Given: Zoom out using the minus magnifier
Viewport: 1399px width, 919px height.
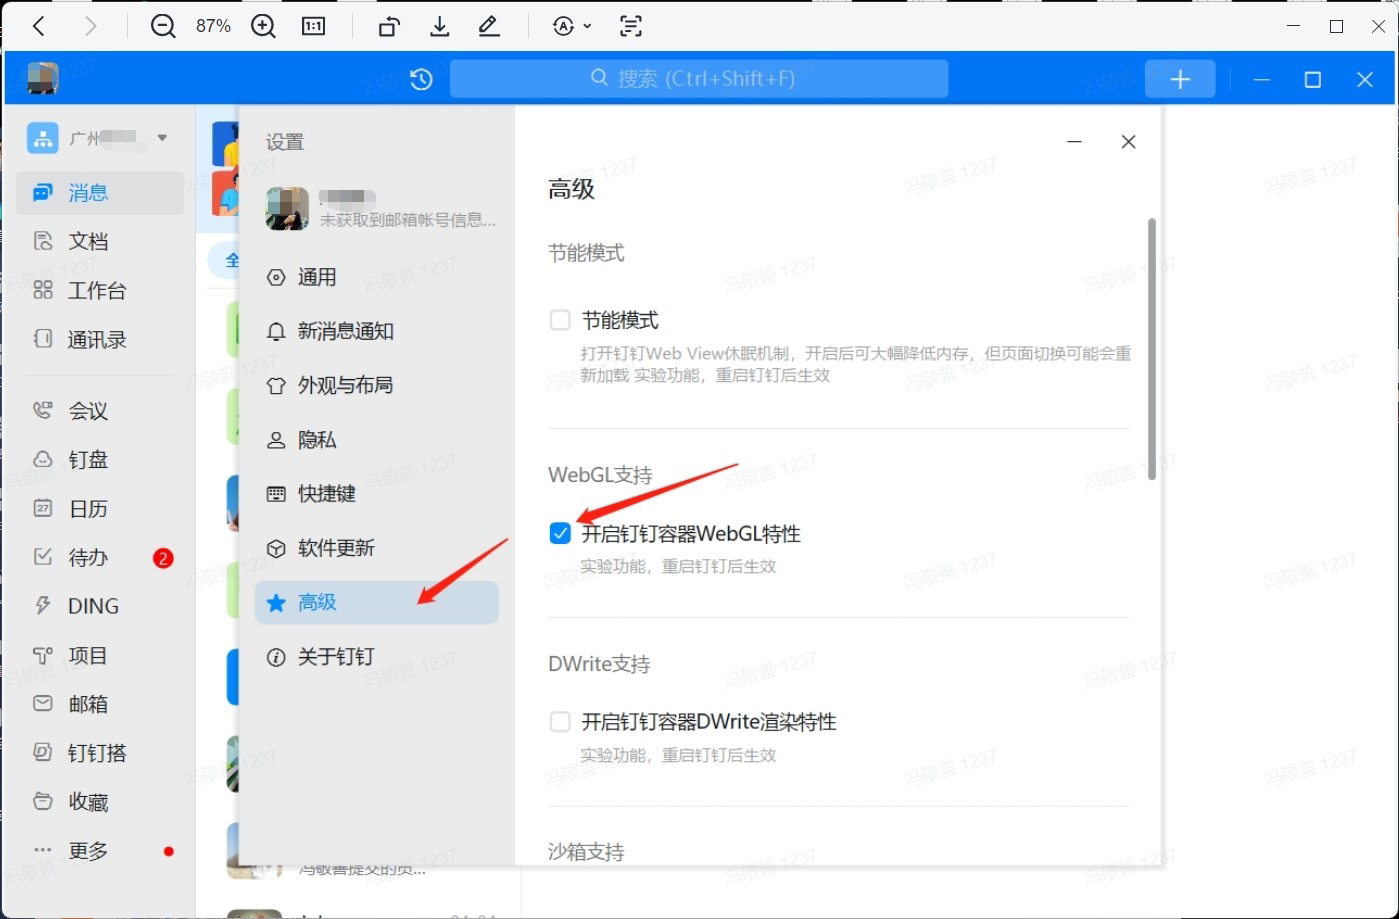Looking at the screenshot, I should coord(163,27).
